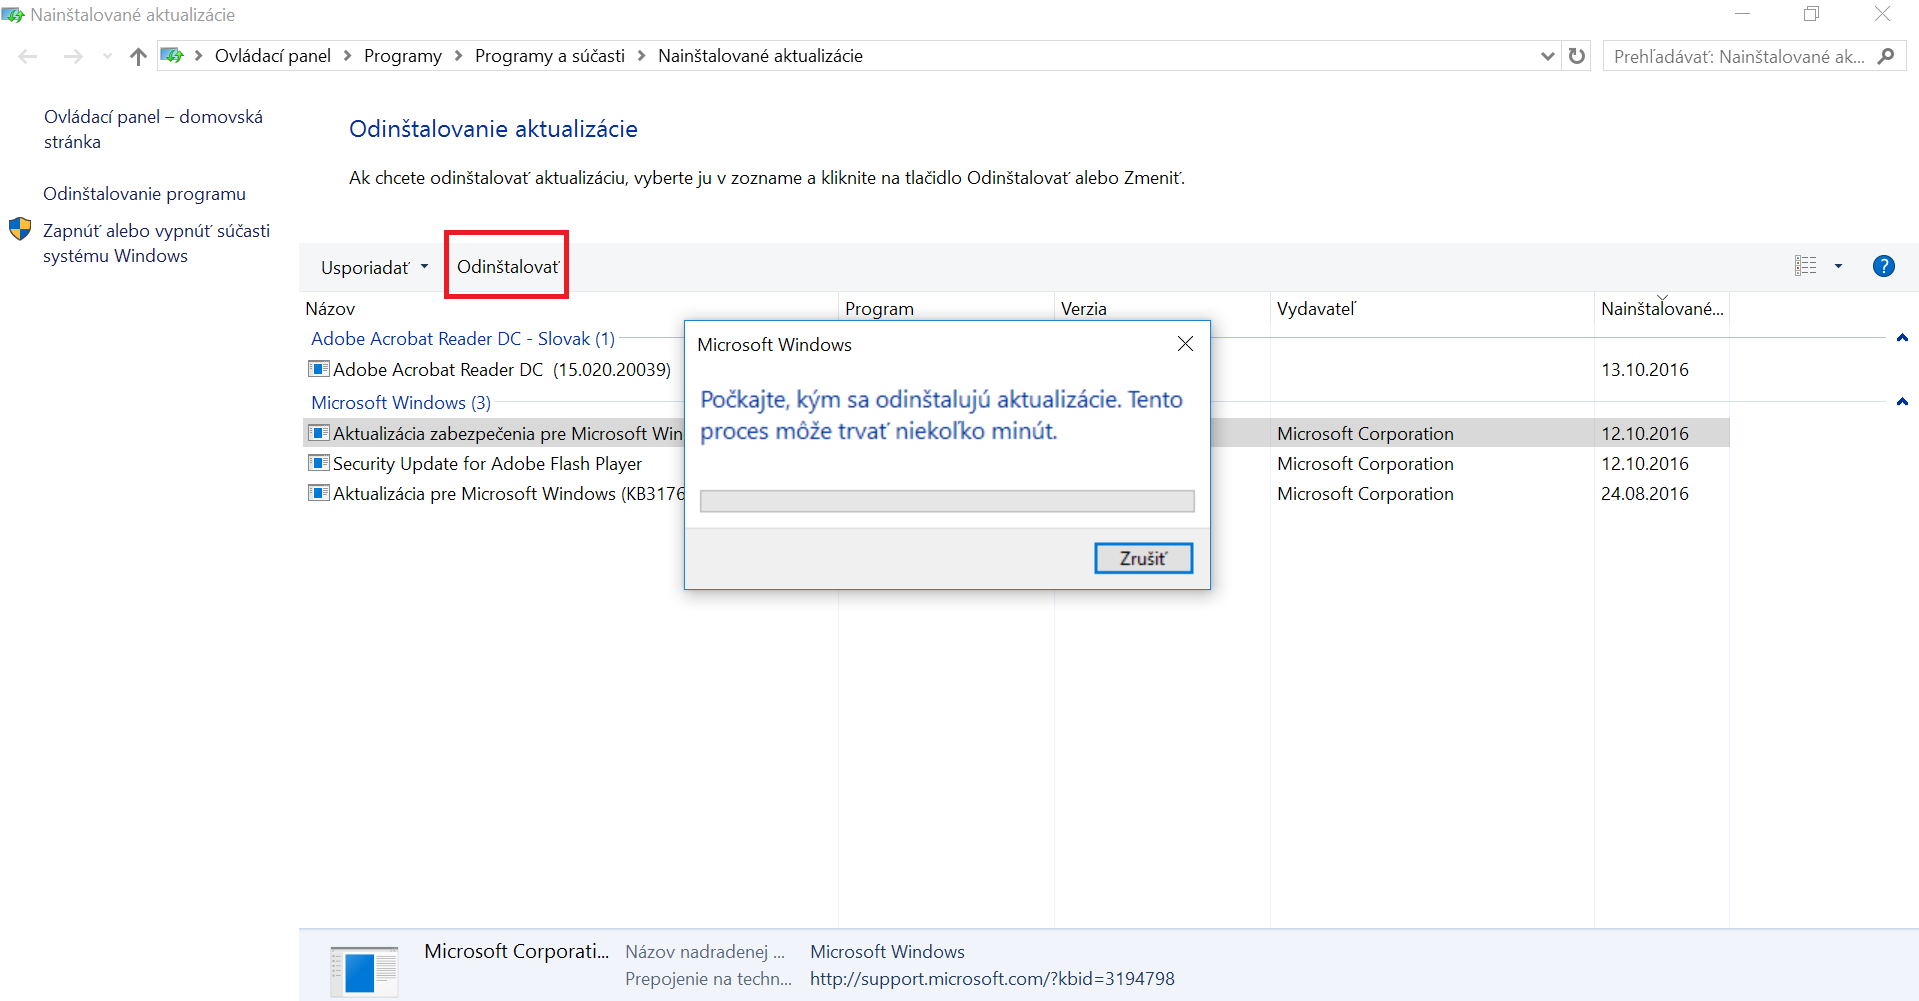
Task: Click icon of Adobe Acrobat Reader DC update
Action: click(x=319, y=369)
